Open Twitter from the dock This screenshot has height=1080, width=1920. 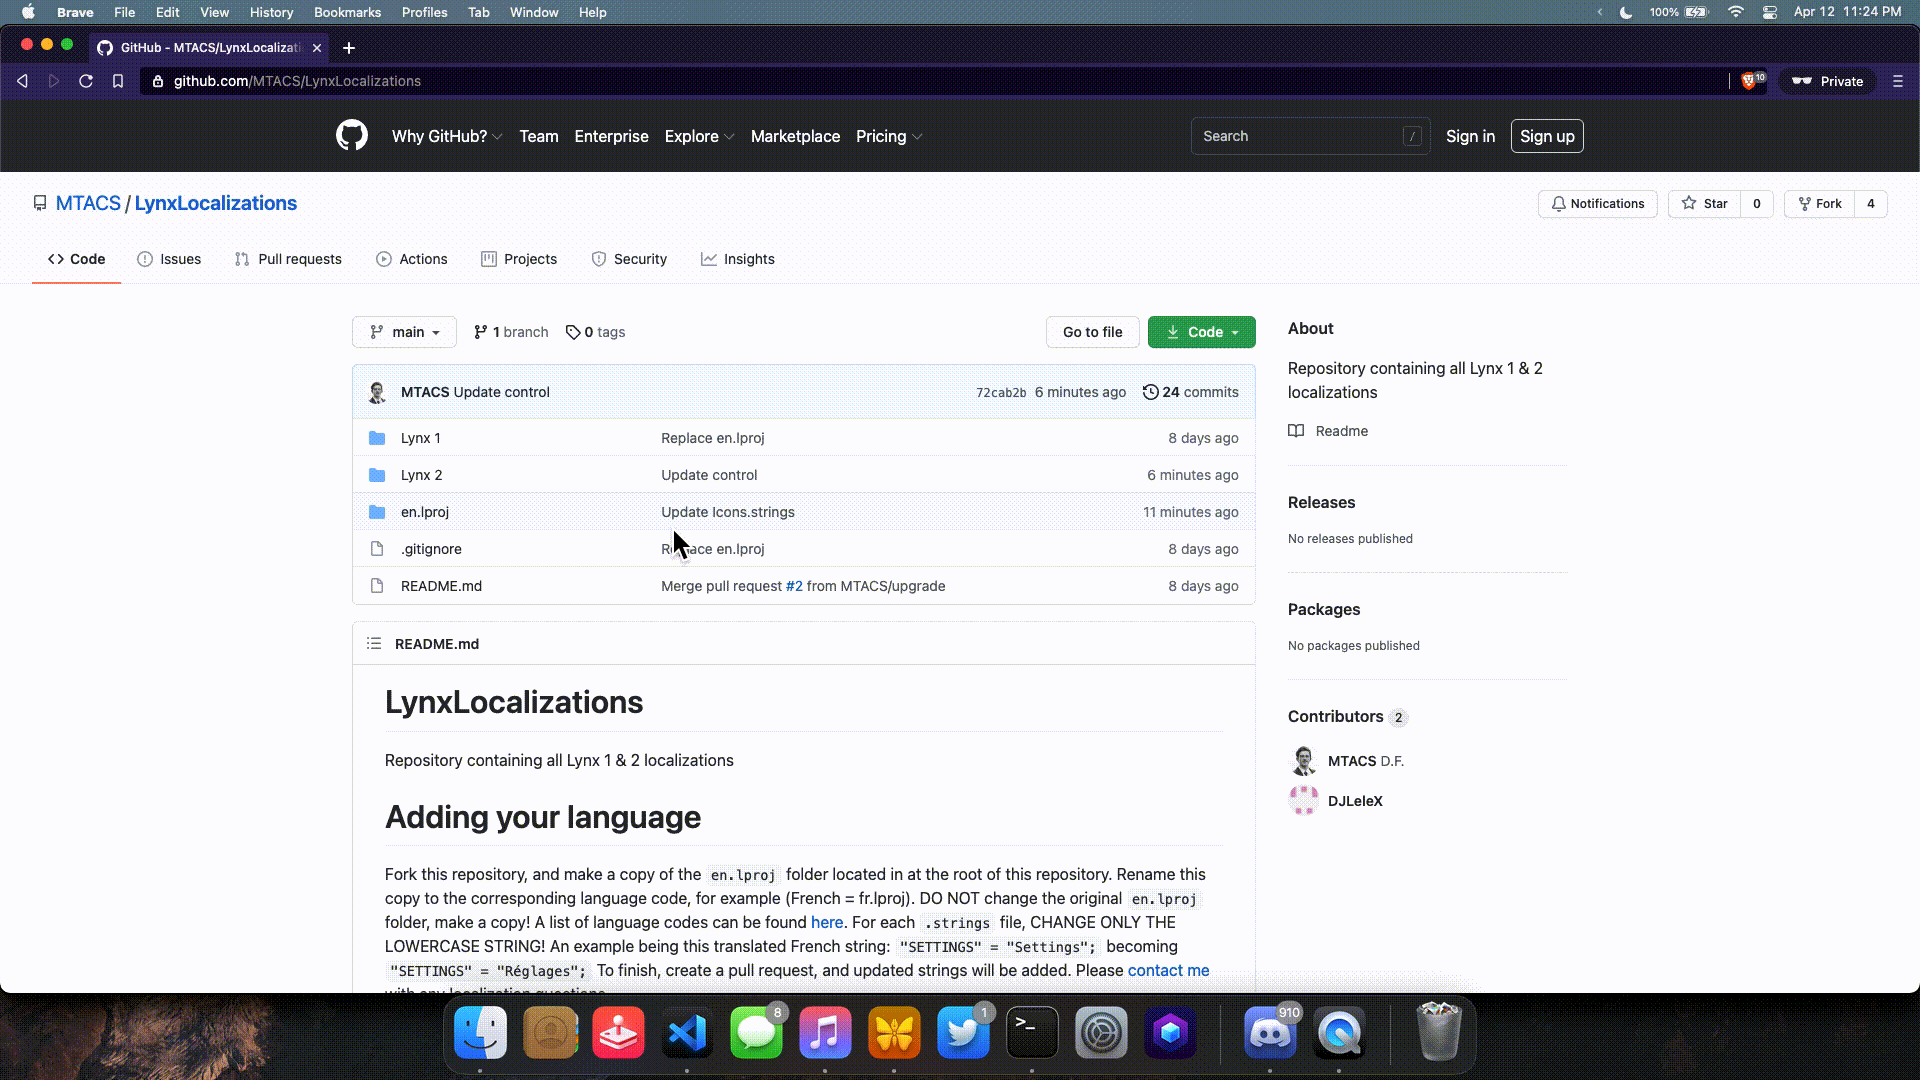click(x=962, y=1033)
